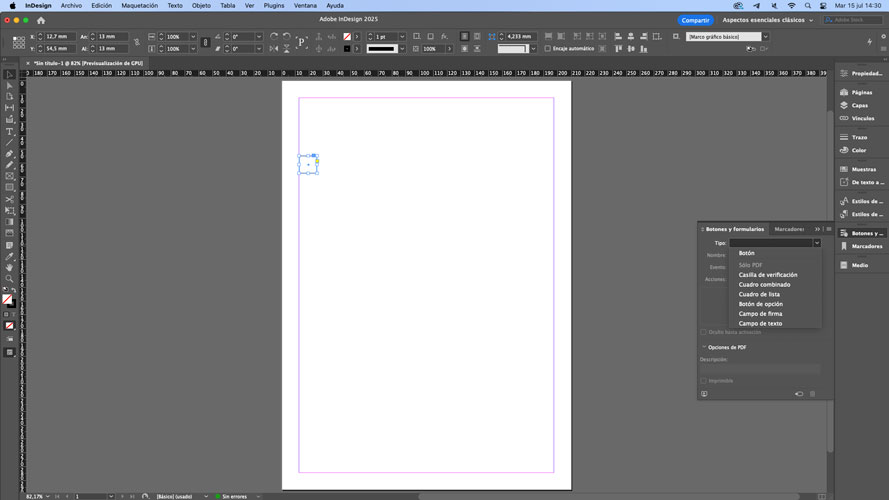Open the Ventana menu

point(305,6)
